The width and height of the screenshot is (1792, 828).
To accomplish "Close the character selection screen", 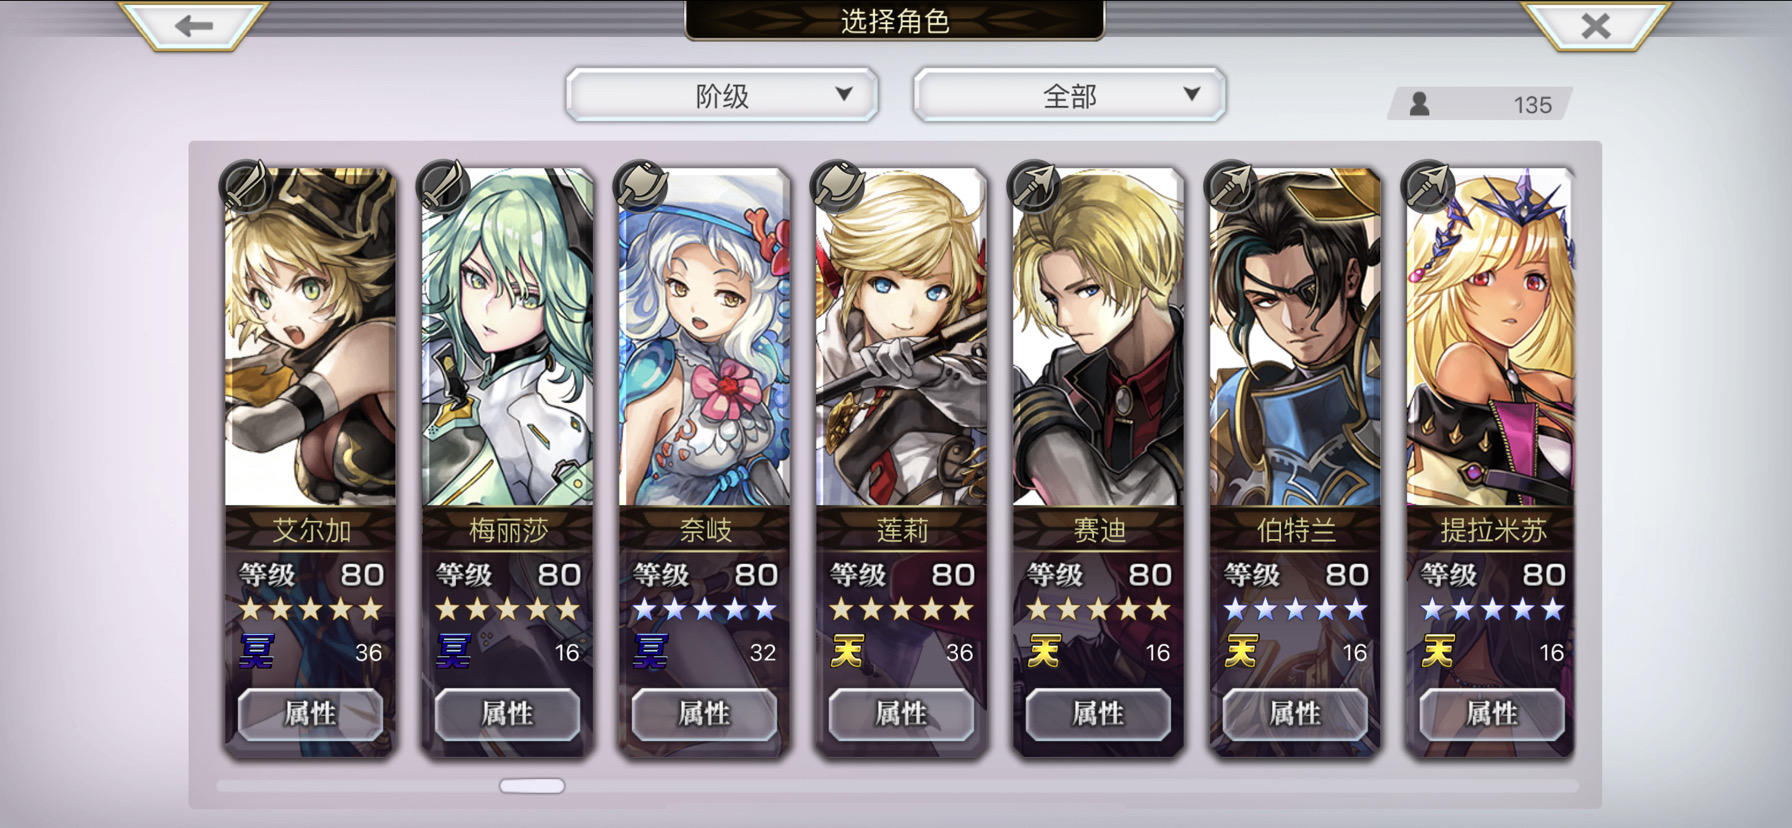I will 1596,25.
